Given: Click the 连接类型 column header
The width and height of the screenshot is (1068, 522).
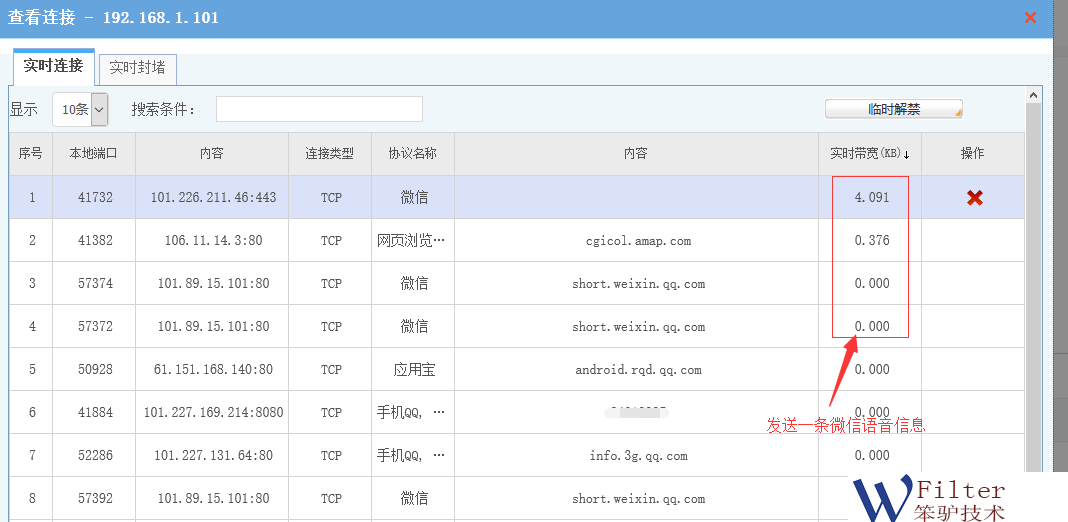Looking at the screenshot, I should click(329, 154).
